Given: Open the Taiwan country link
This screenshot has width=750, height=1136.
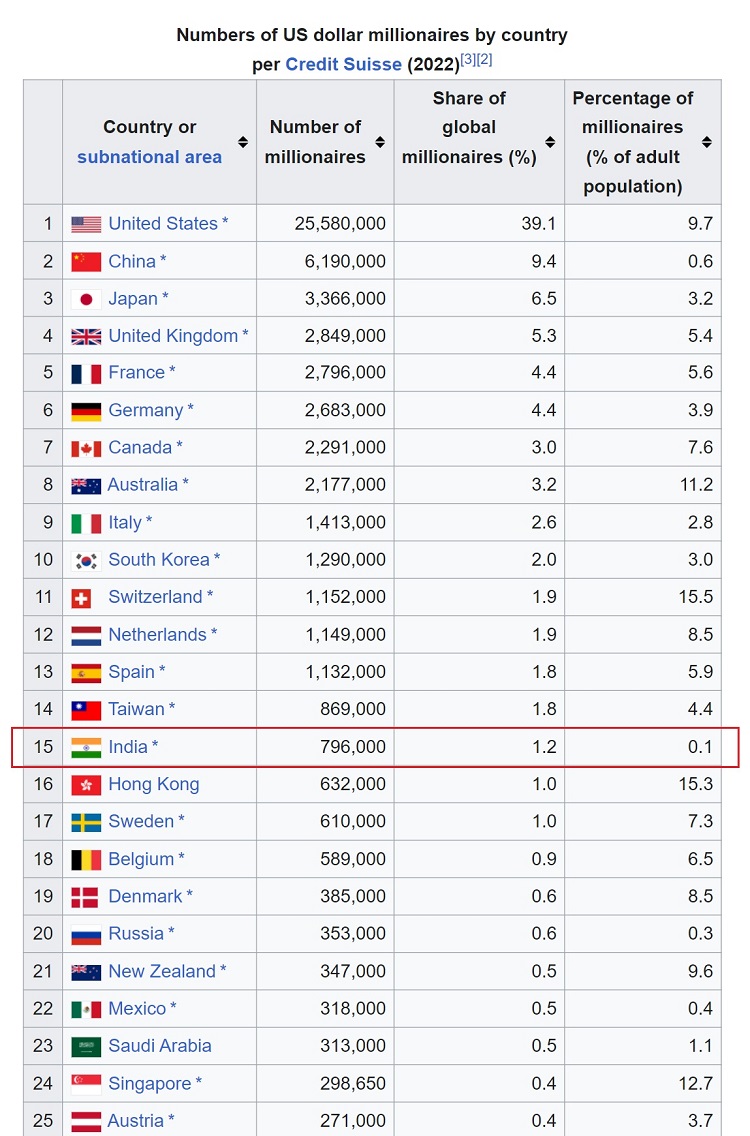Looking at the screenshot, I should 136,709.
